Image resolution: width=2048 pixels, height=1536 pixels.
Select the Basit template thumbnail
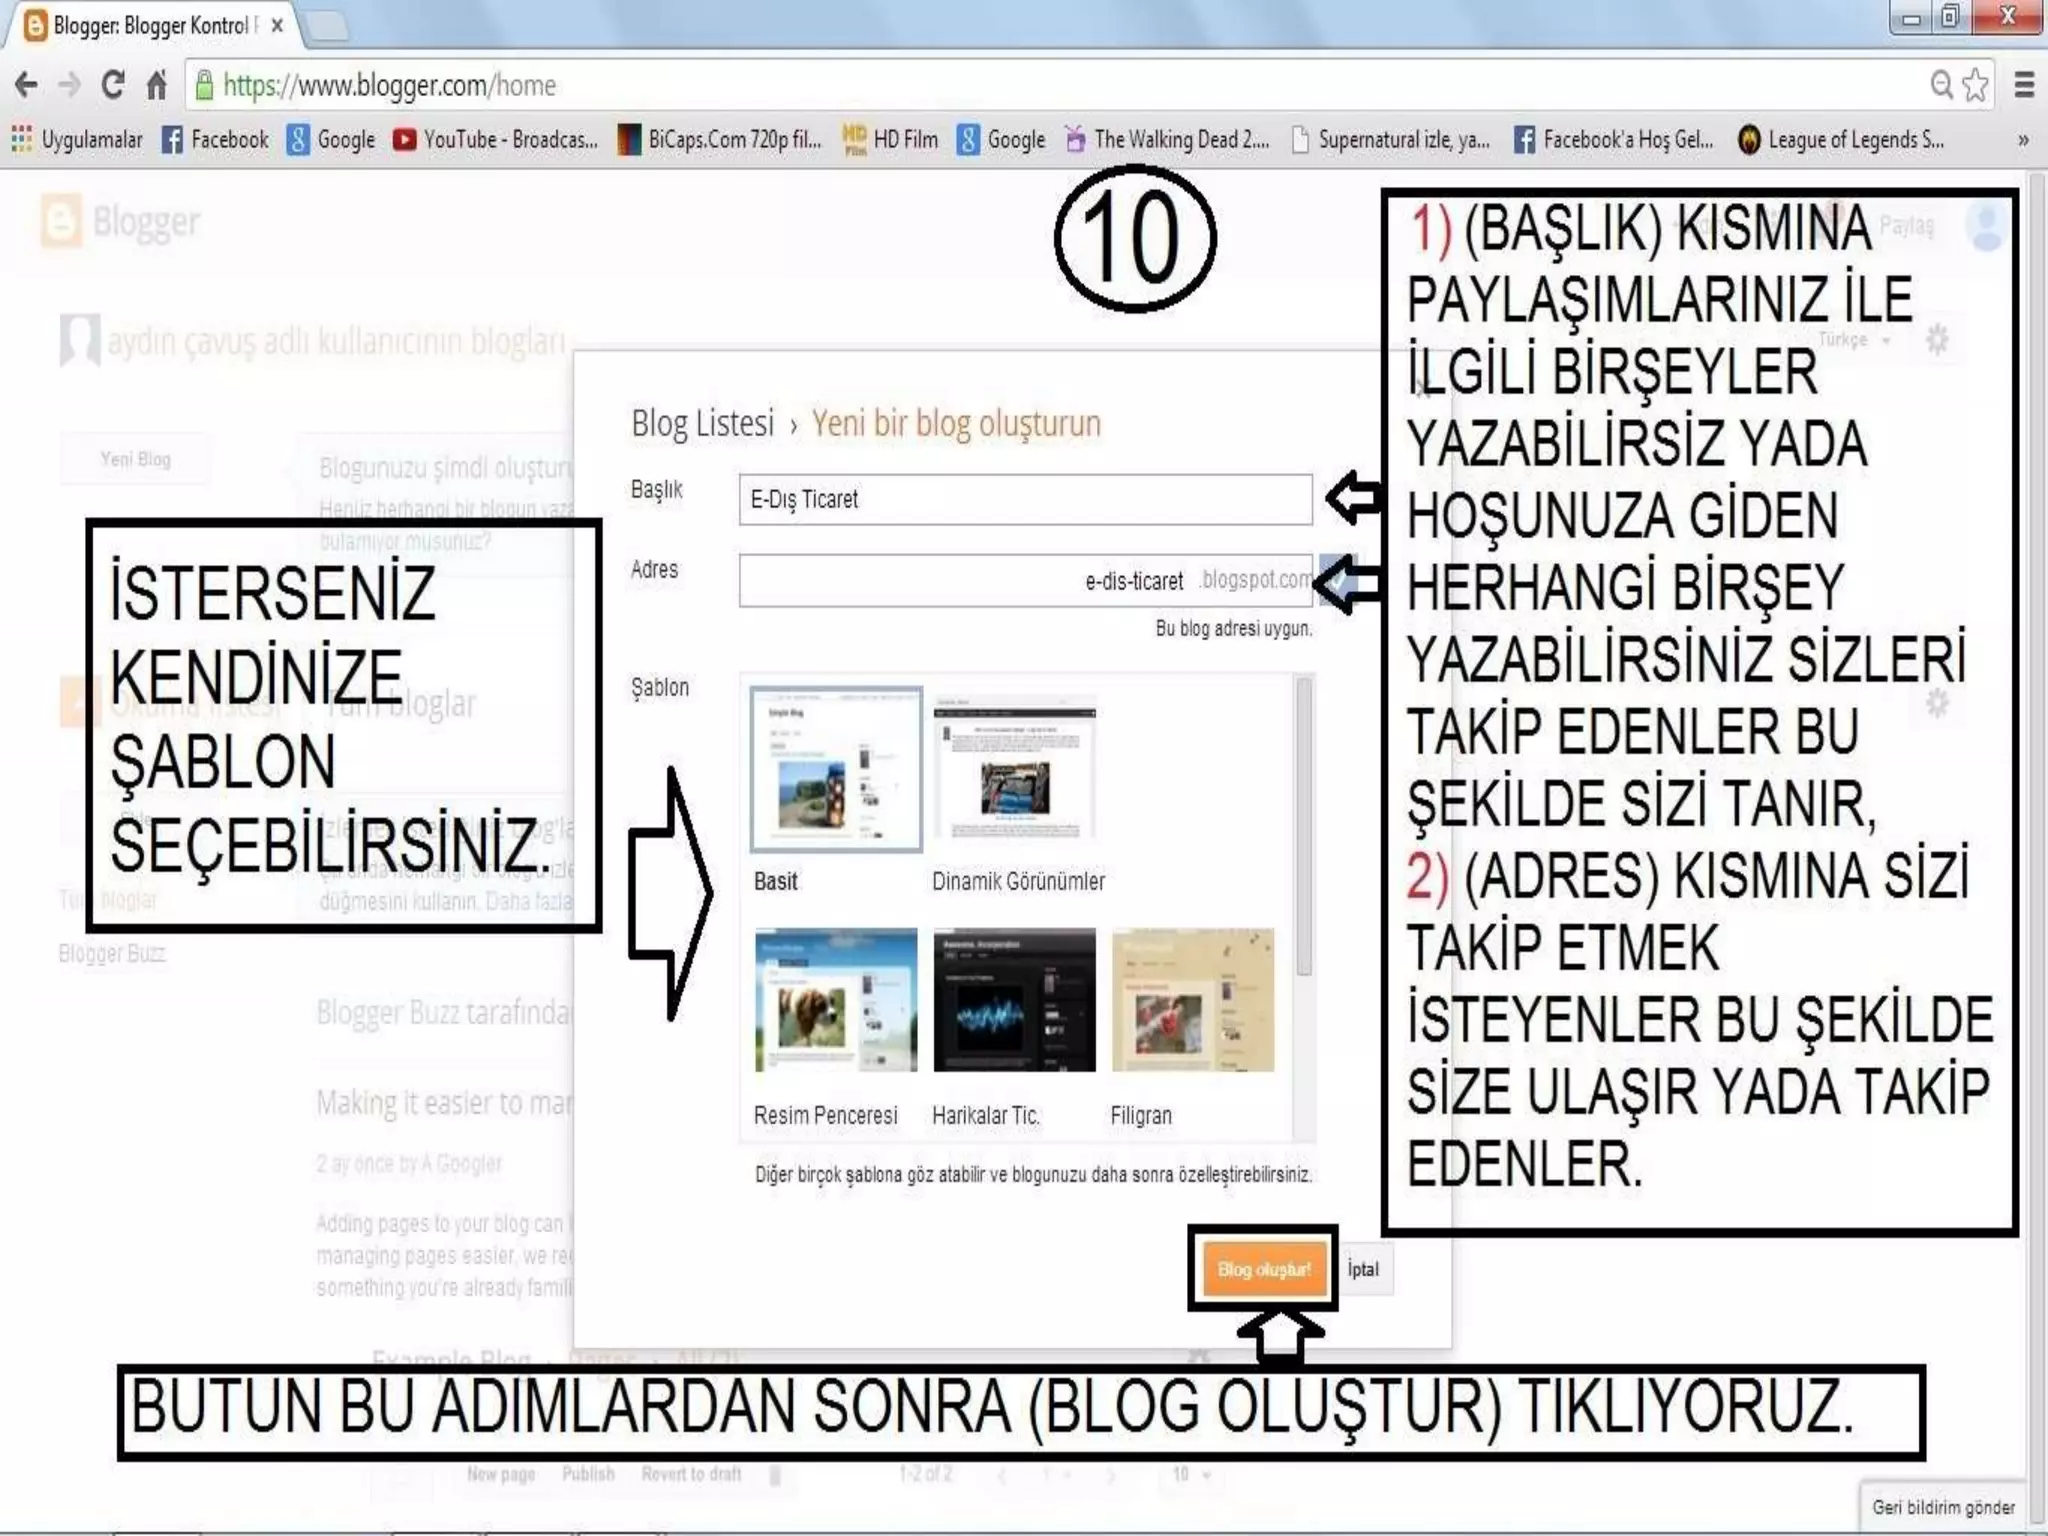pyautogui.click(x=836, y=769)
